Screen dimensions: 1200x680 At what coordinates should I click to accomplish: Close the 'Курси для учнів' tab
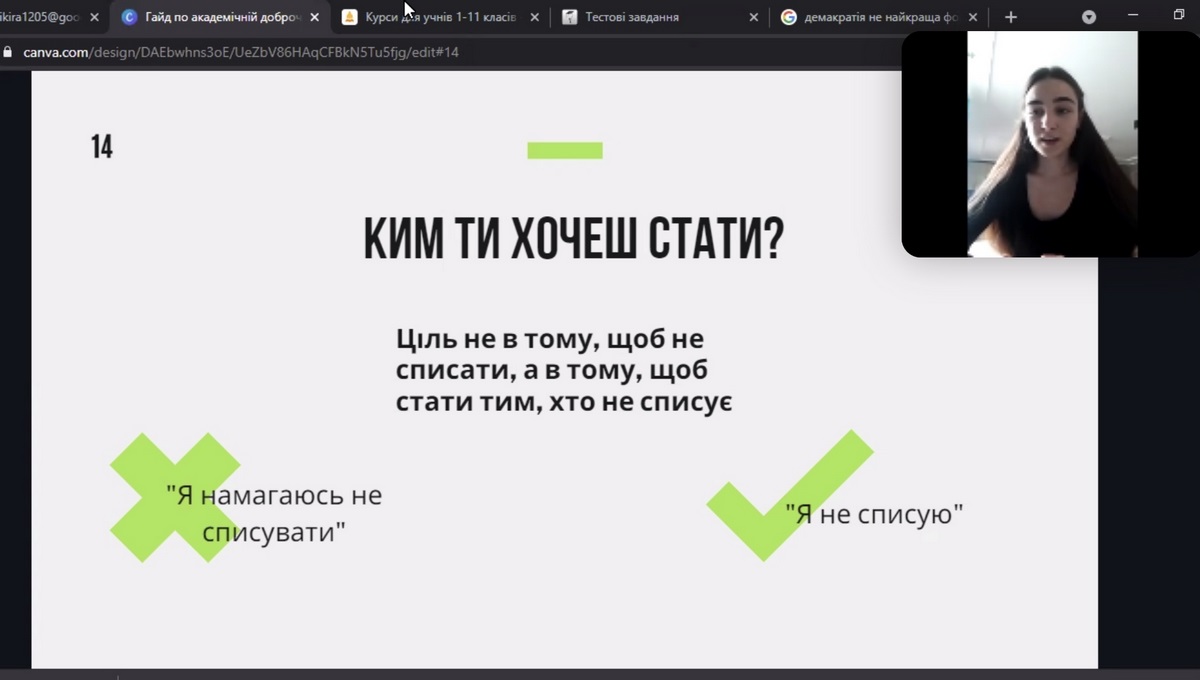click(534, 17)
